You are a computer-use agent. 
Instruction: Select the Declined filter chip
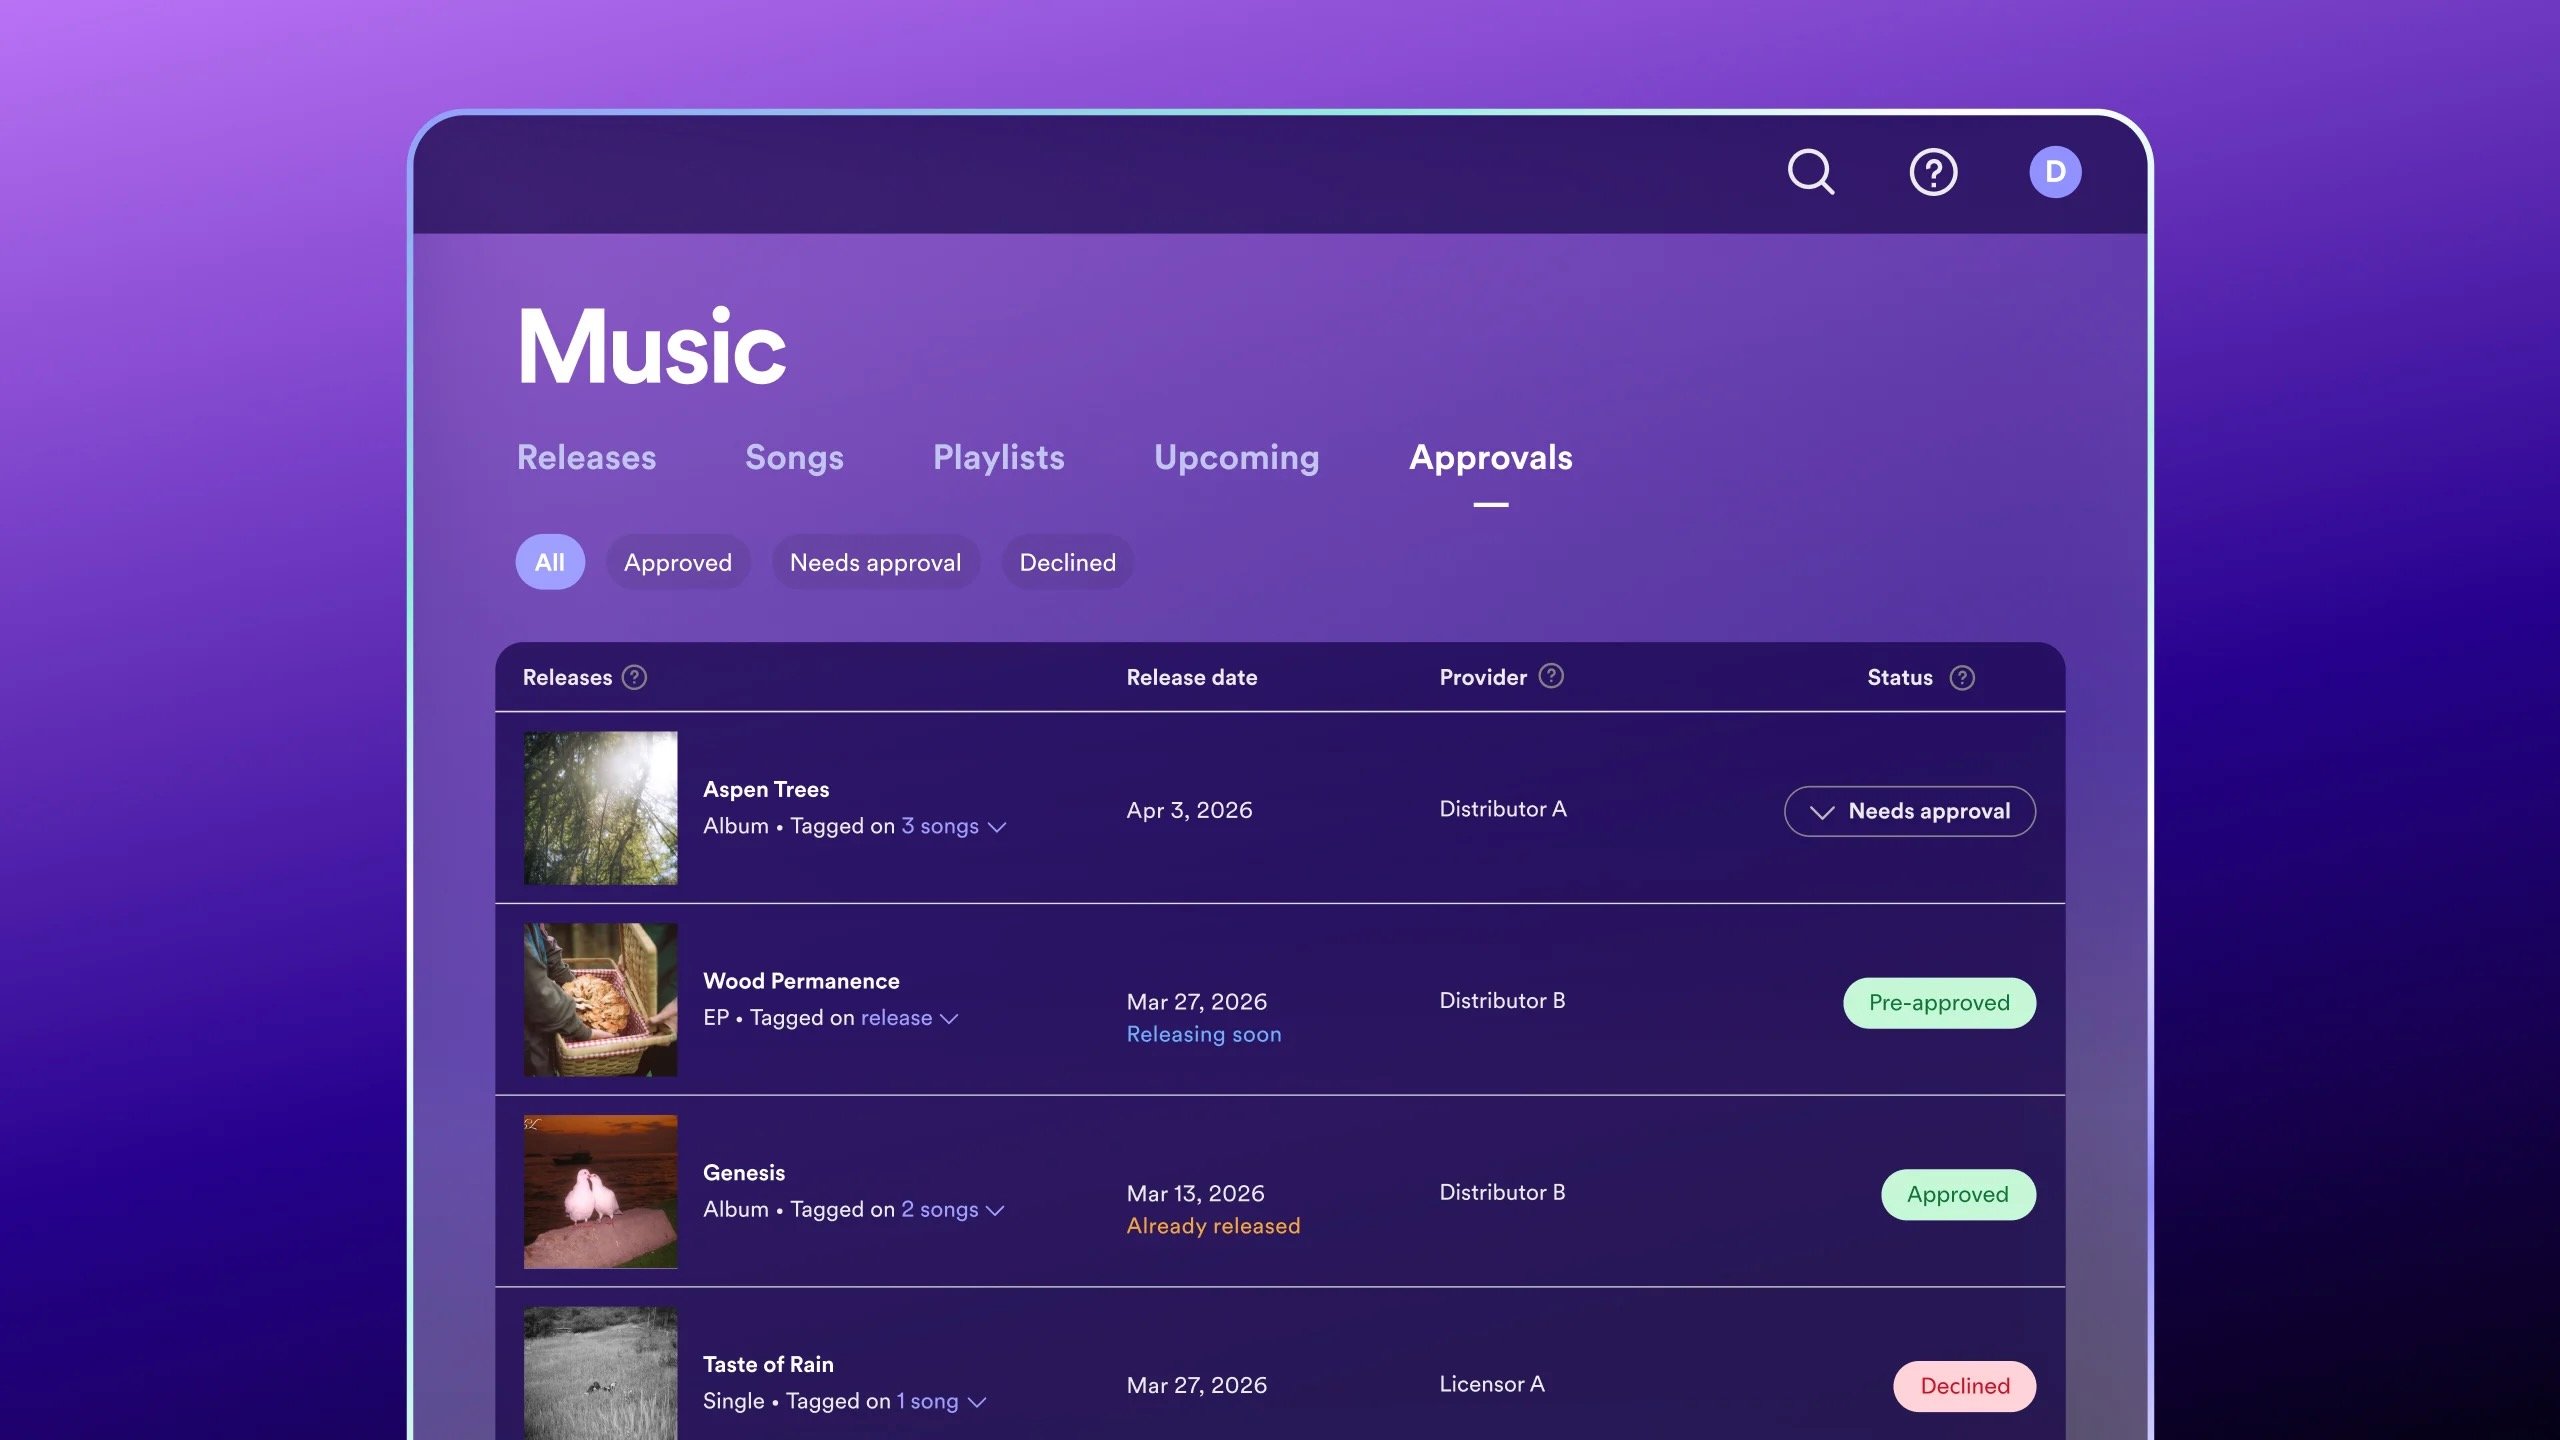[1066, 562]
